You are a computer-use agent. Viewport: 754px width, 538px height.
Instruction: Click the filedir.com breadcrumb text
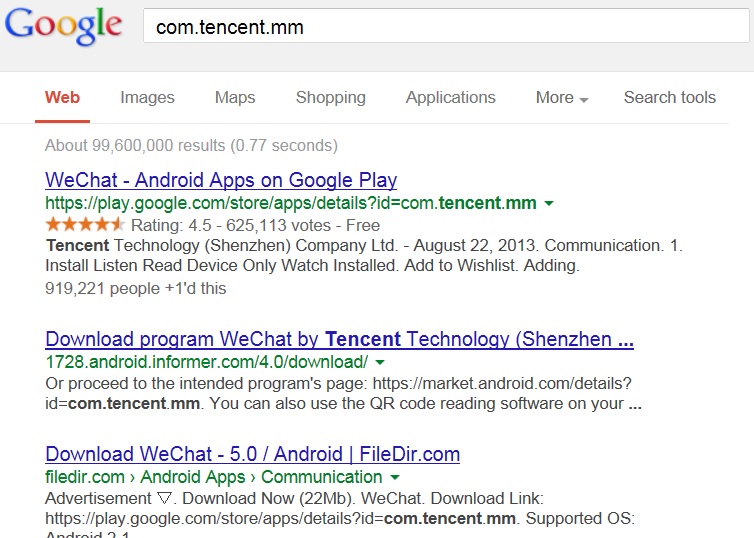coord(214,477)
